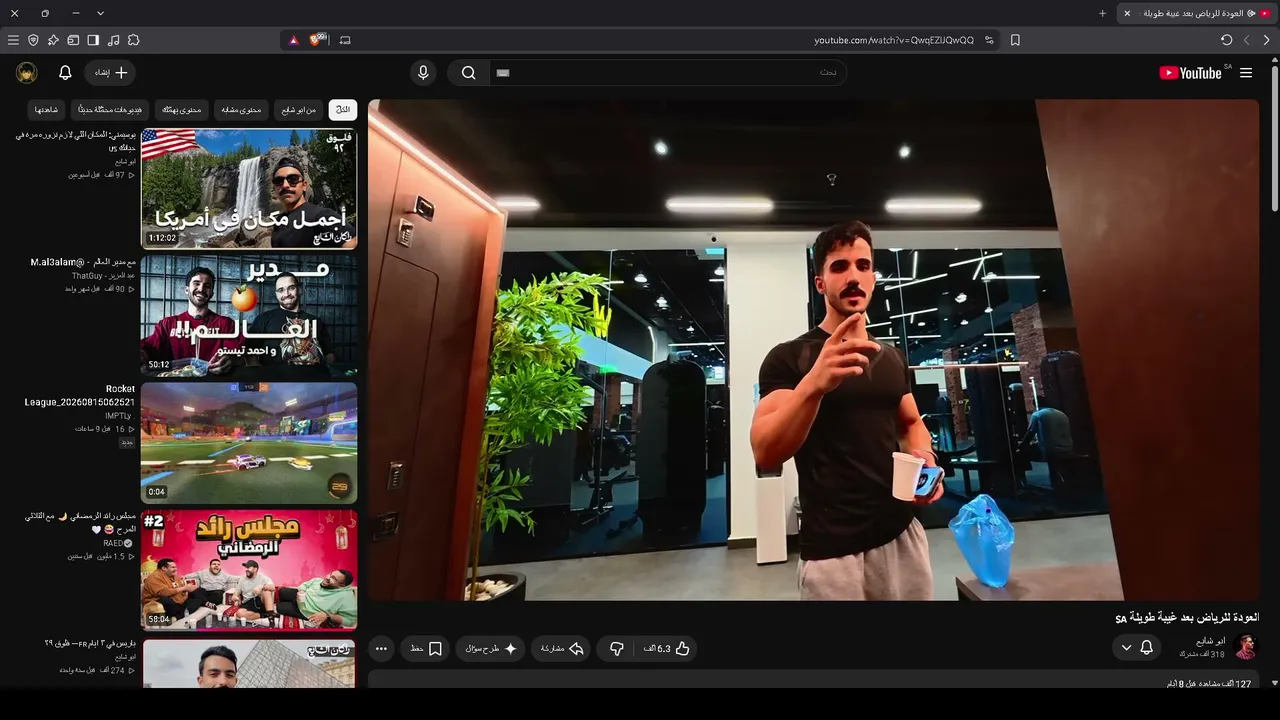Open the channel avatar next to the video title
The image size is (1280, 720).
tap(1245, 647)
